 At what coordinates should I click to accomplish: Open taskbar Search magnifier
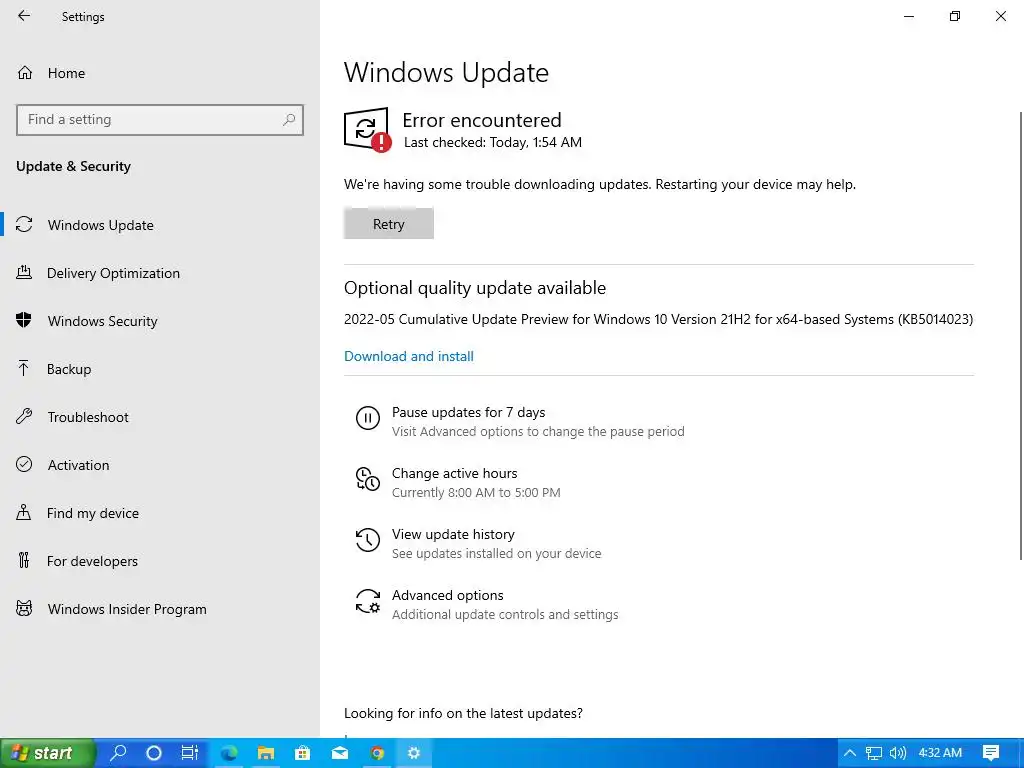tap(118, 752)
